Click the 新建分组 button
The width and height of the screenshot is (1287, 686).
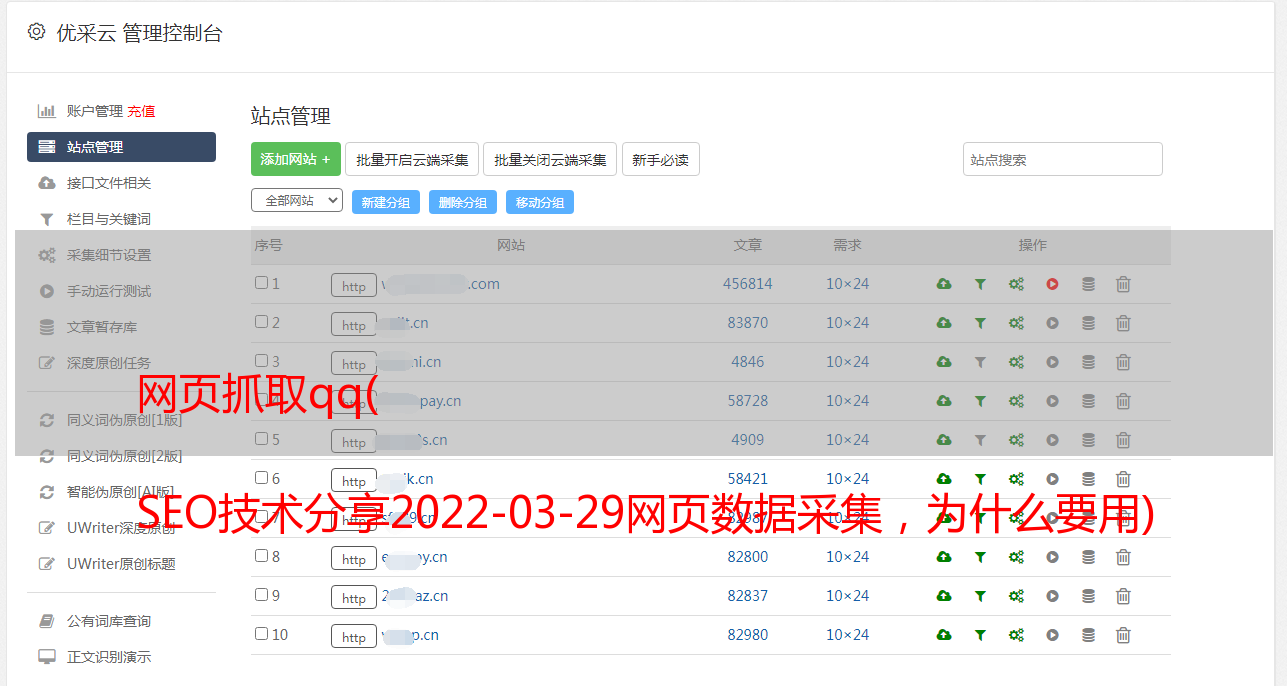pos(386,202)
